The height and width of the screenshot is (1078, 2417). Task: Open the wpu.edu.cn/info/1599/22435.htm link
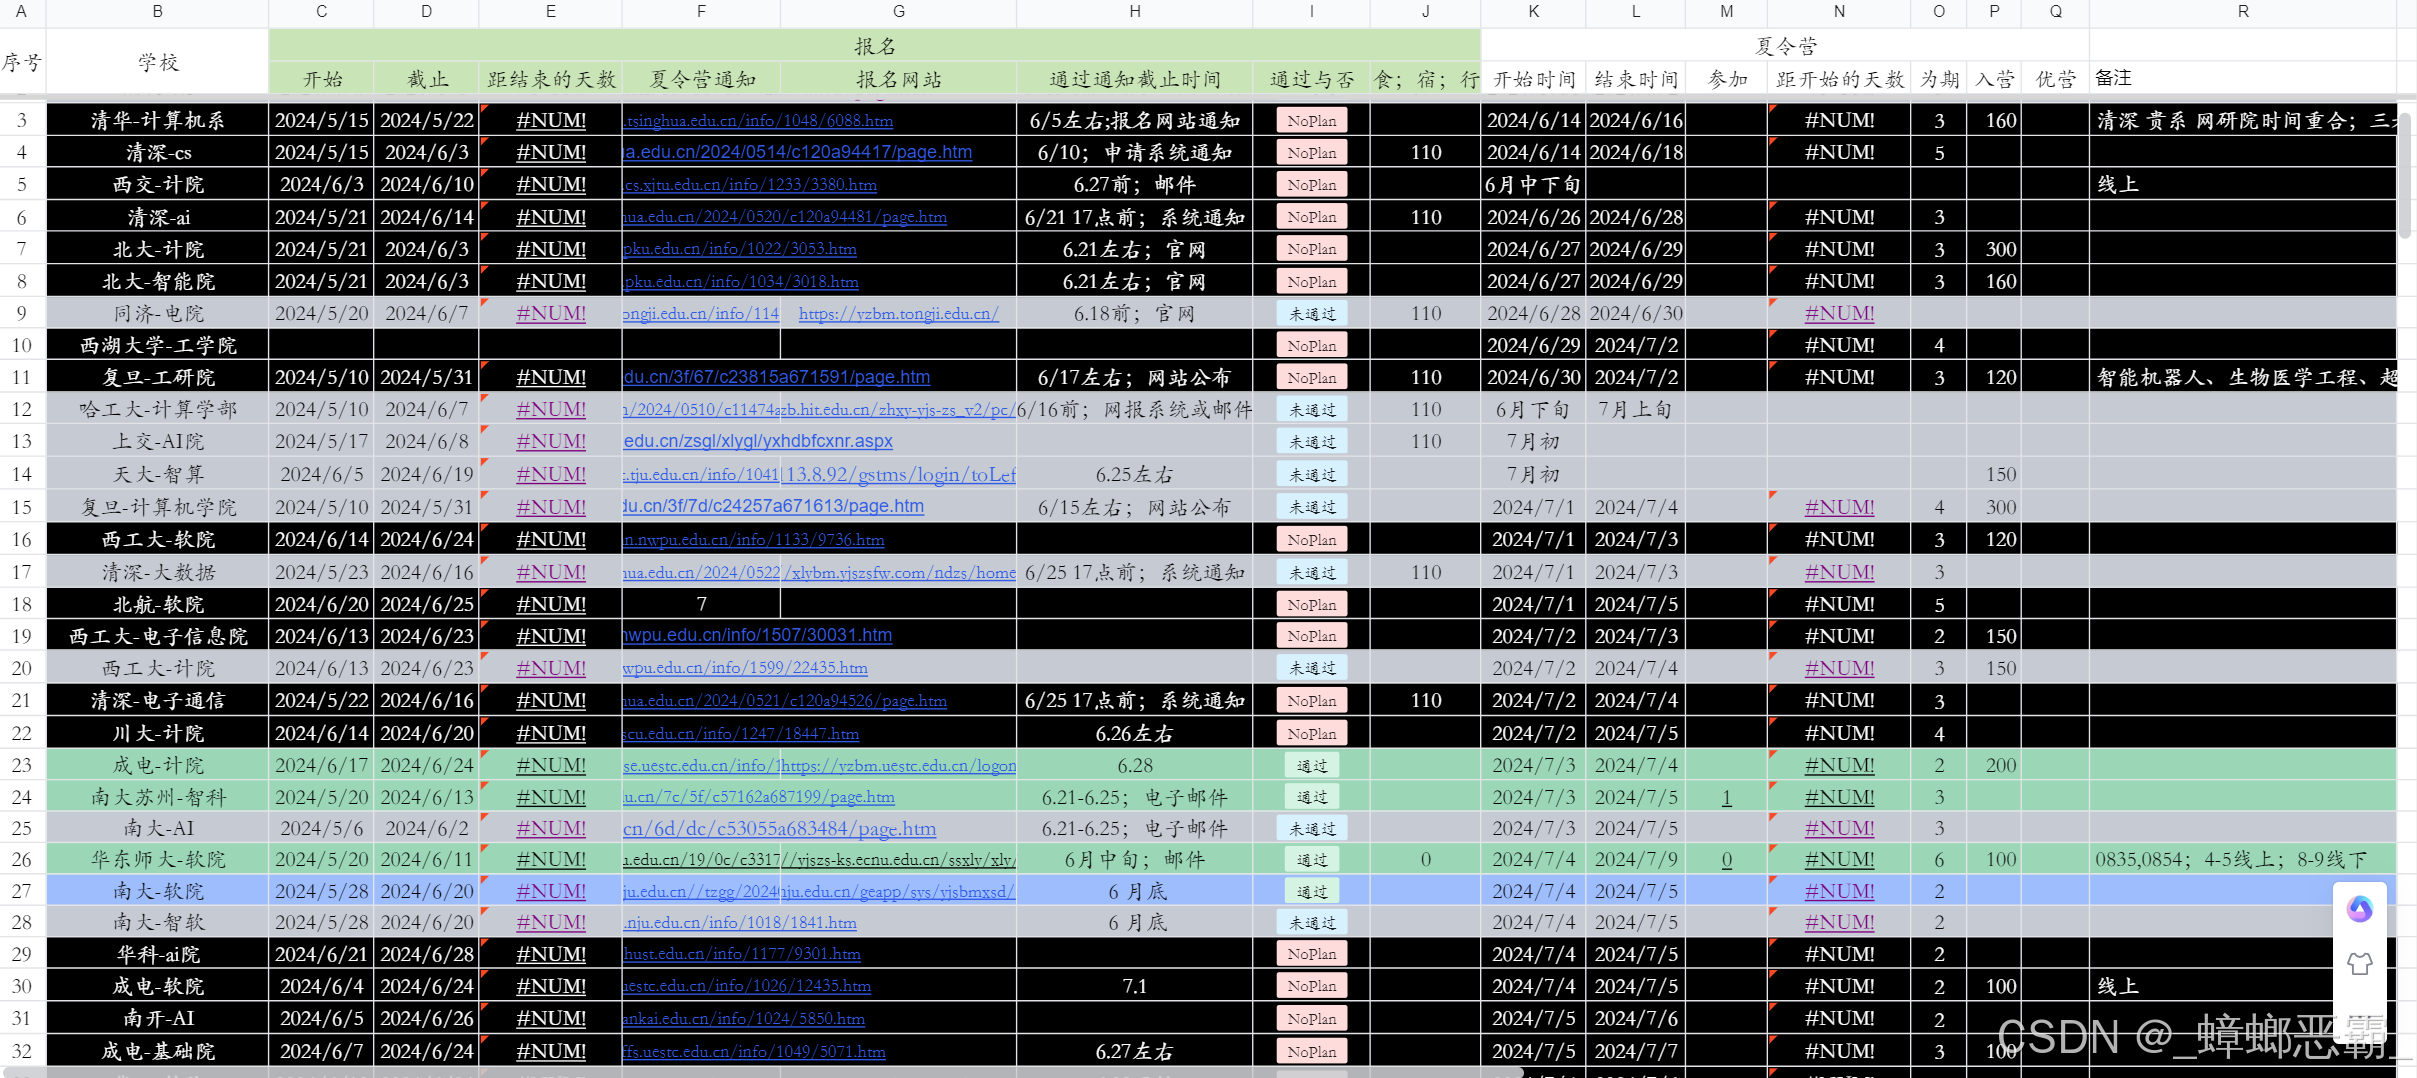tap(745, 668)
